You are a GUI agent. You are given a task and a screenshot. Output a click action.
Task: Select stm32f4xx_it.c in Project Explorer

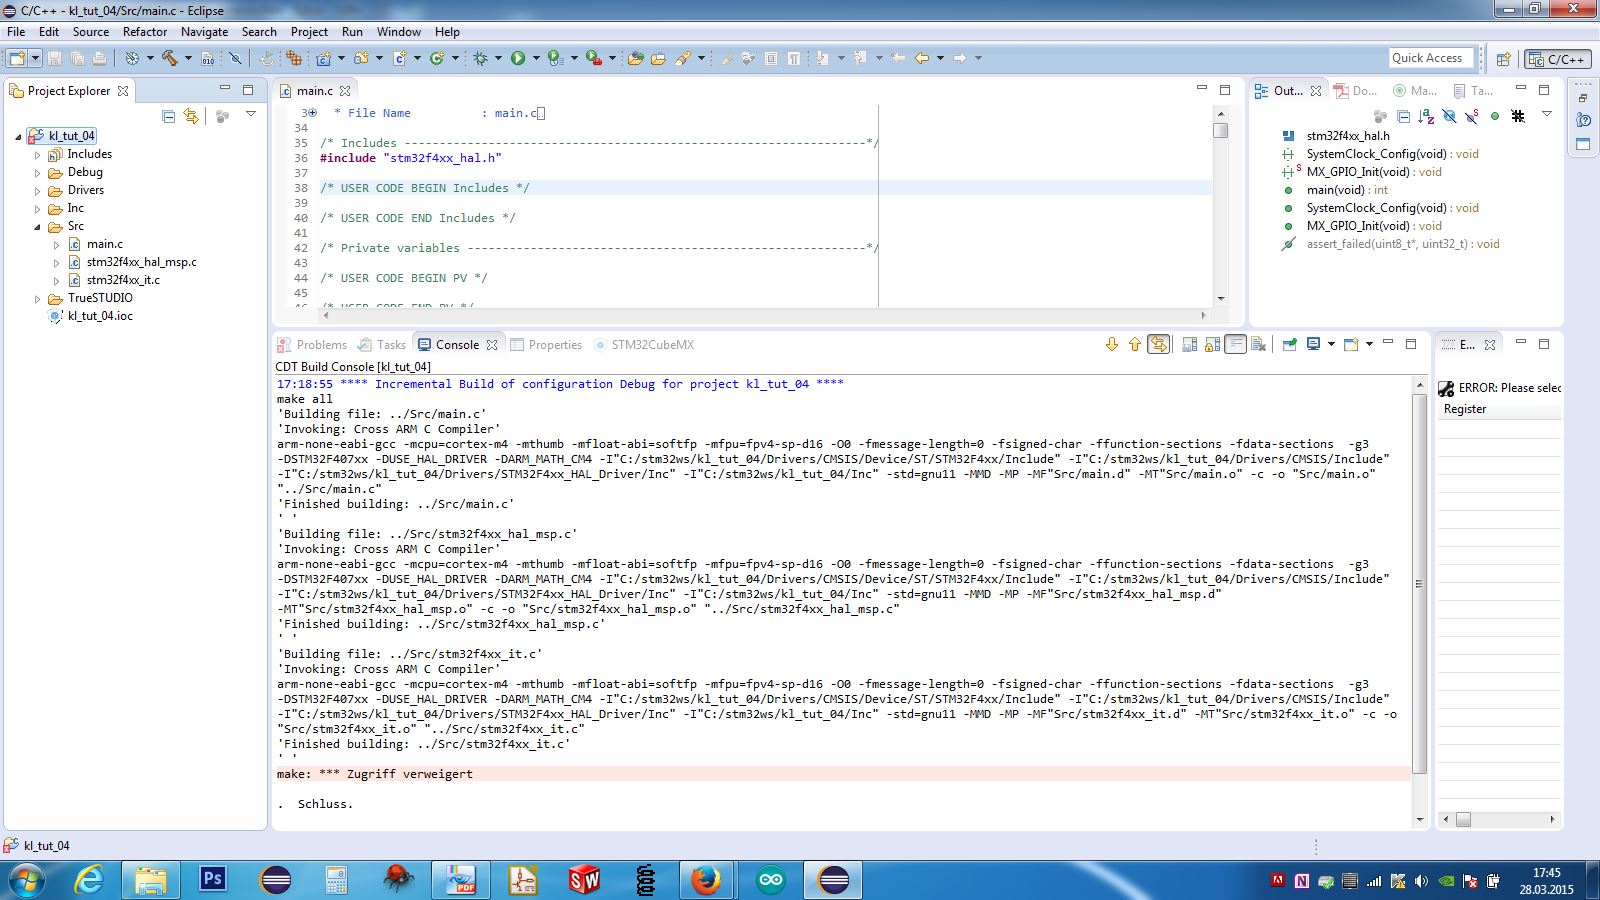click(x=123, y=280)
